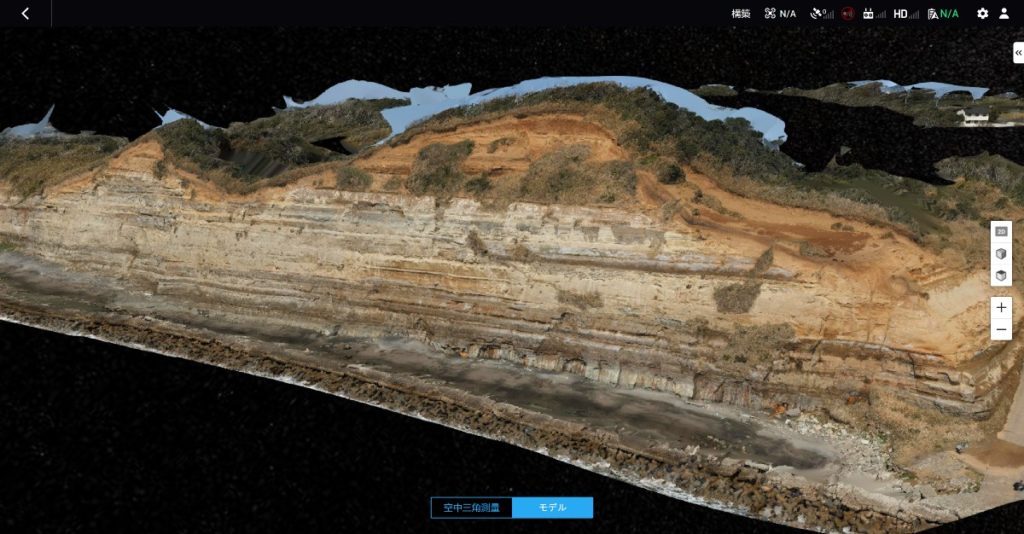This screenshot has width=1024, height=534.
Task: Click the 構築 label in top bar
Action: coord(740,13)
